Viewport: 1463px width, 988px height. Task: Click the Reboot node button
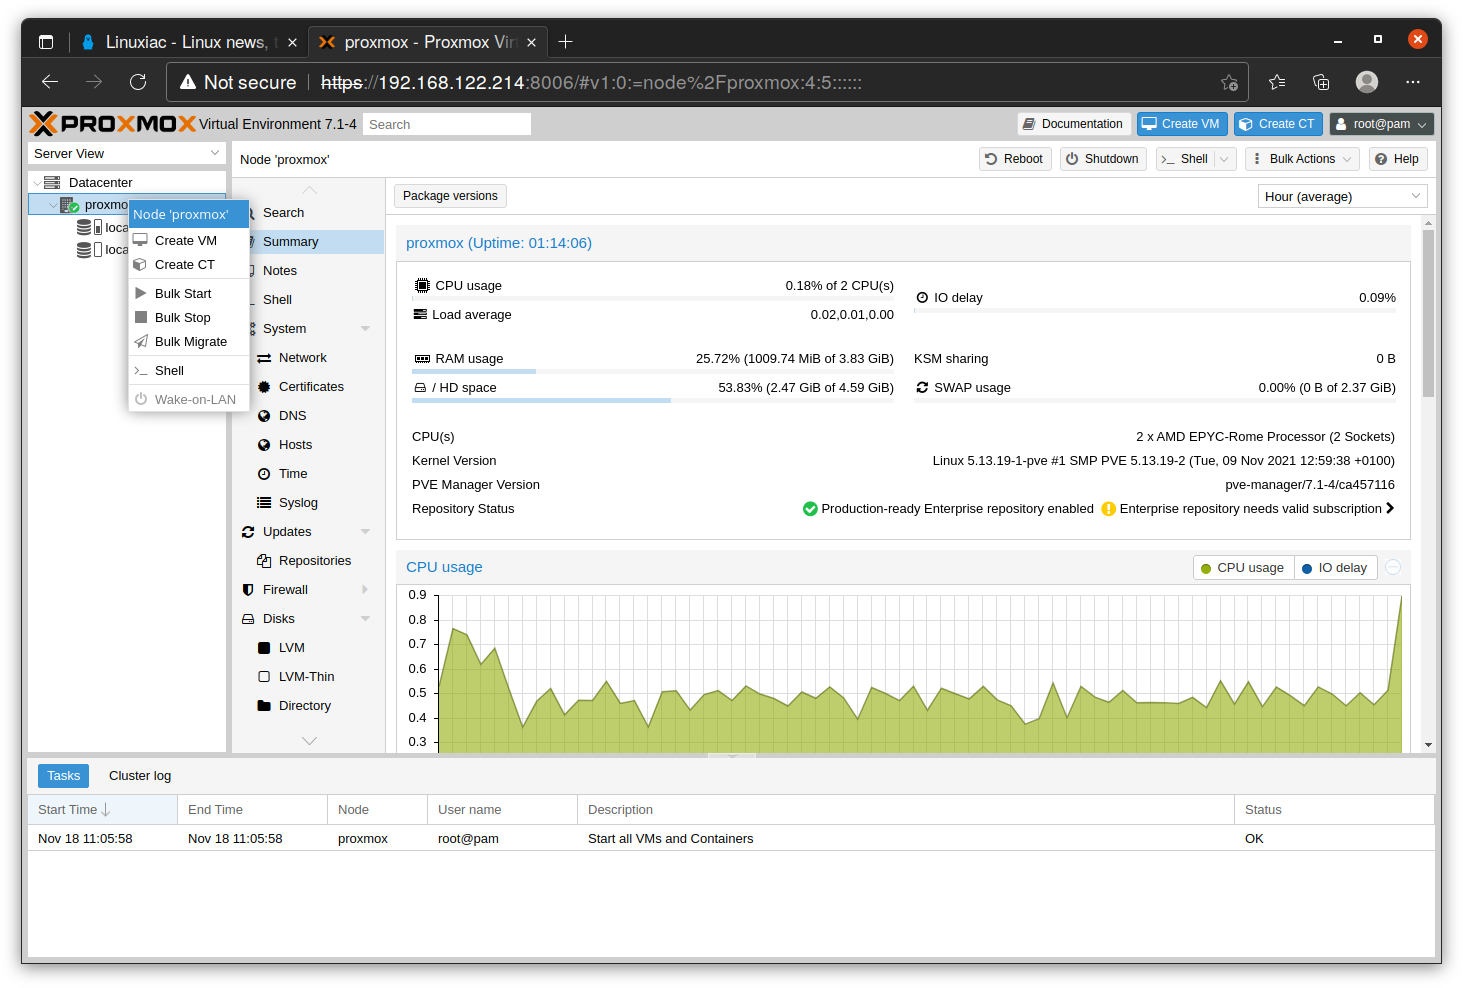(1014, 159)
